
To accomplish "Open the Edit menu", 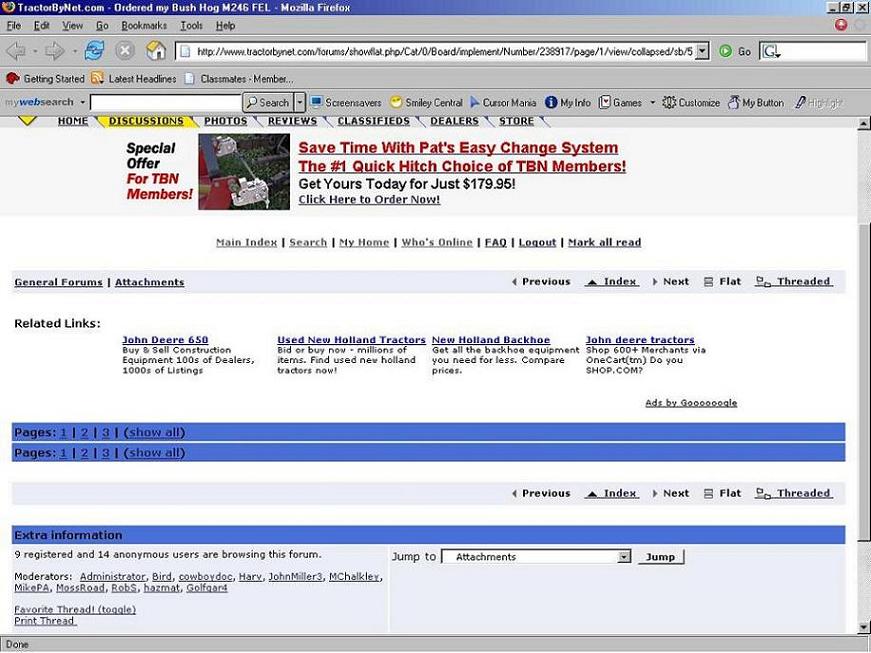I will pyautogui.click(x=41, y=26).
